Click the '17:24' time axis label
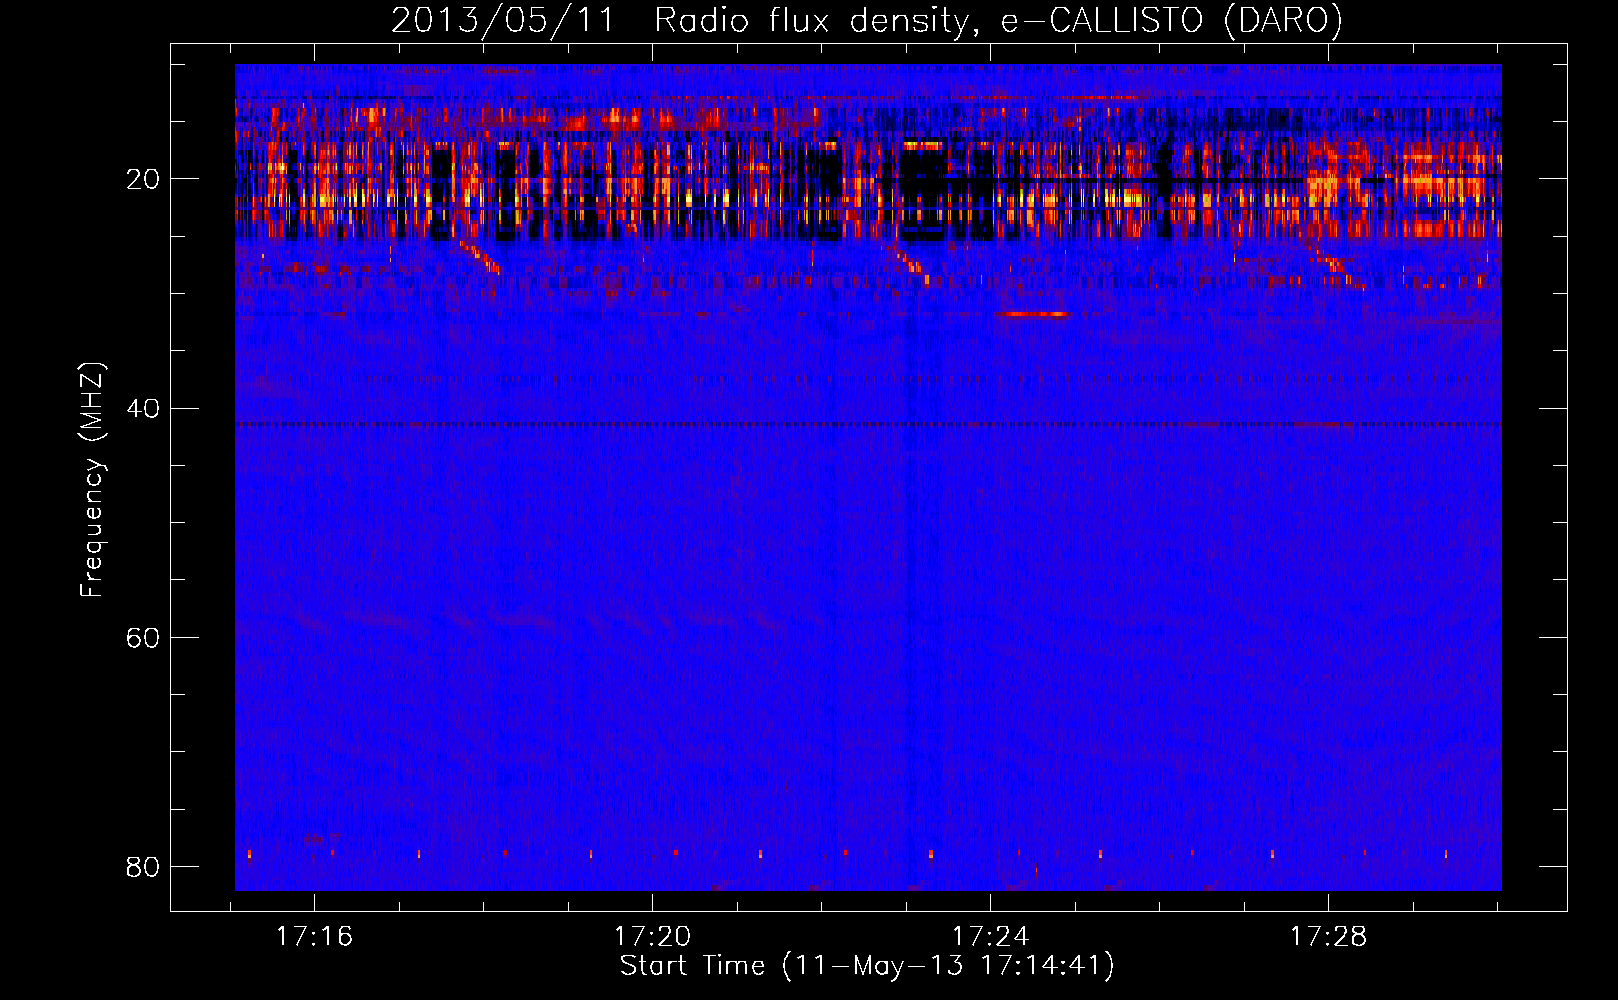Viewport: 1618px width, 1000px height. pos(990,937)
